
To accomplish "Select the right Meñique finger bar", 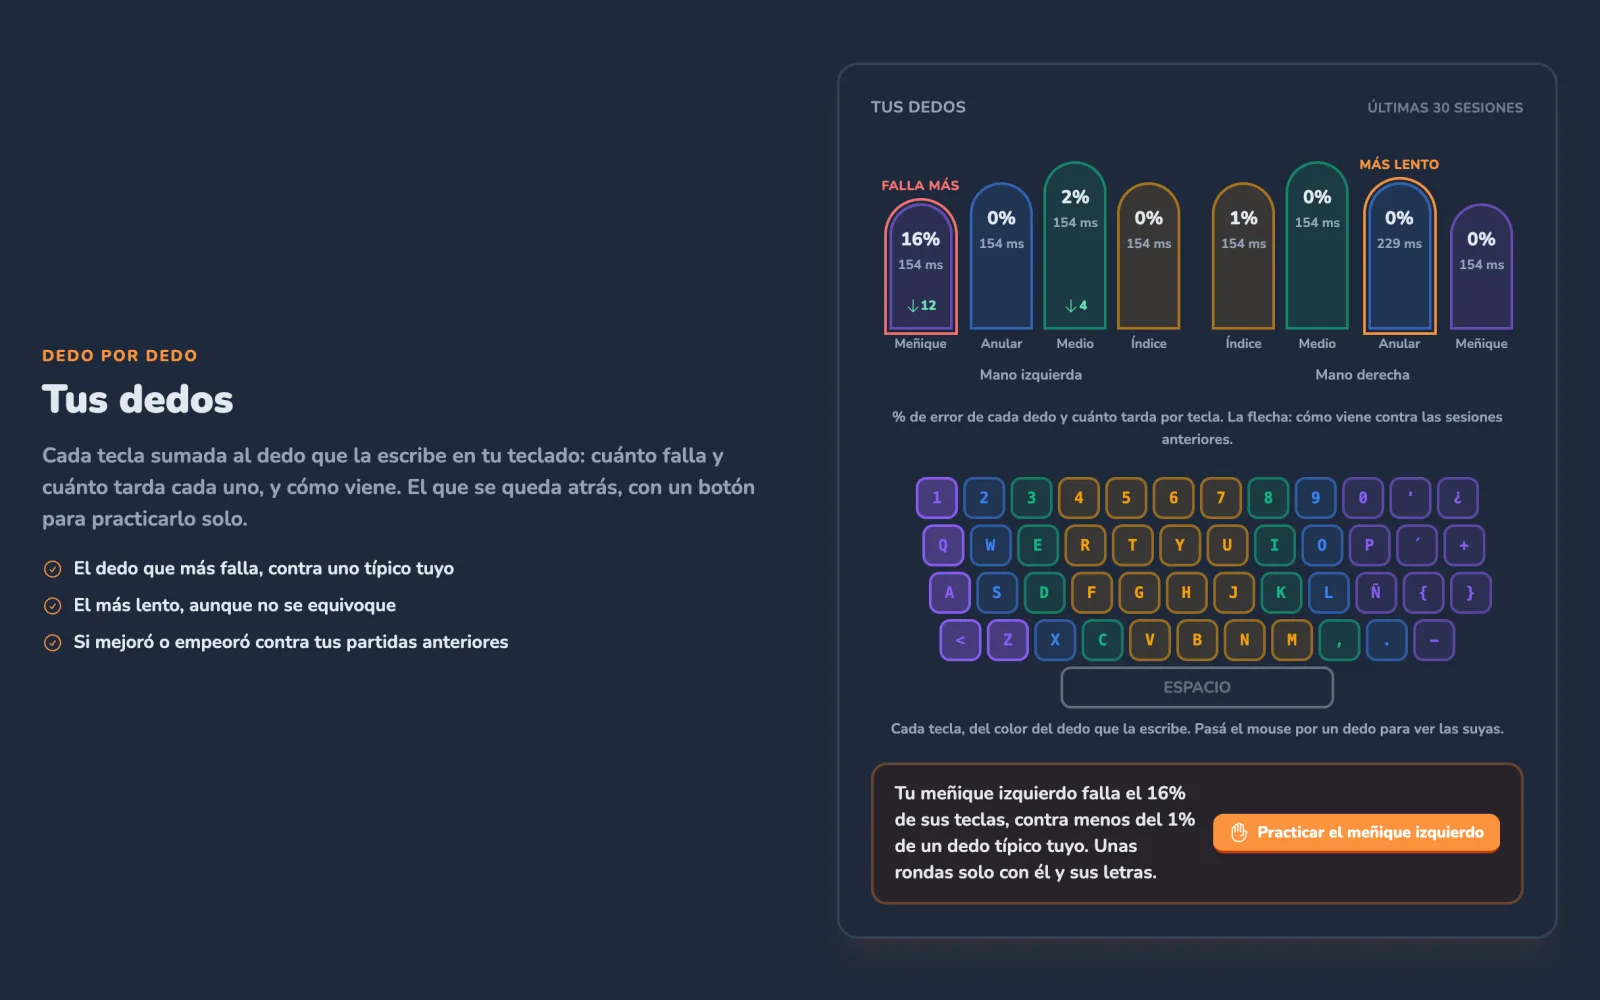I will tap(1481, 266).
